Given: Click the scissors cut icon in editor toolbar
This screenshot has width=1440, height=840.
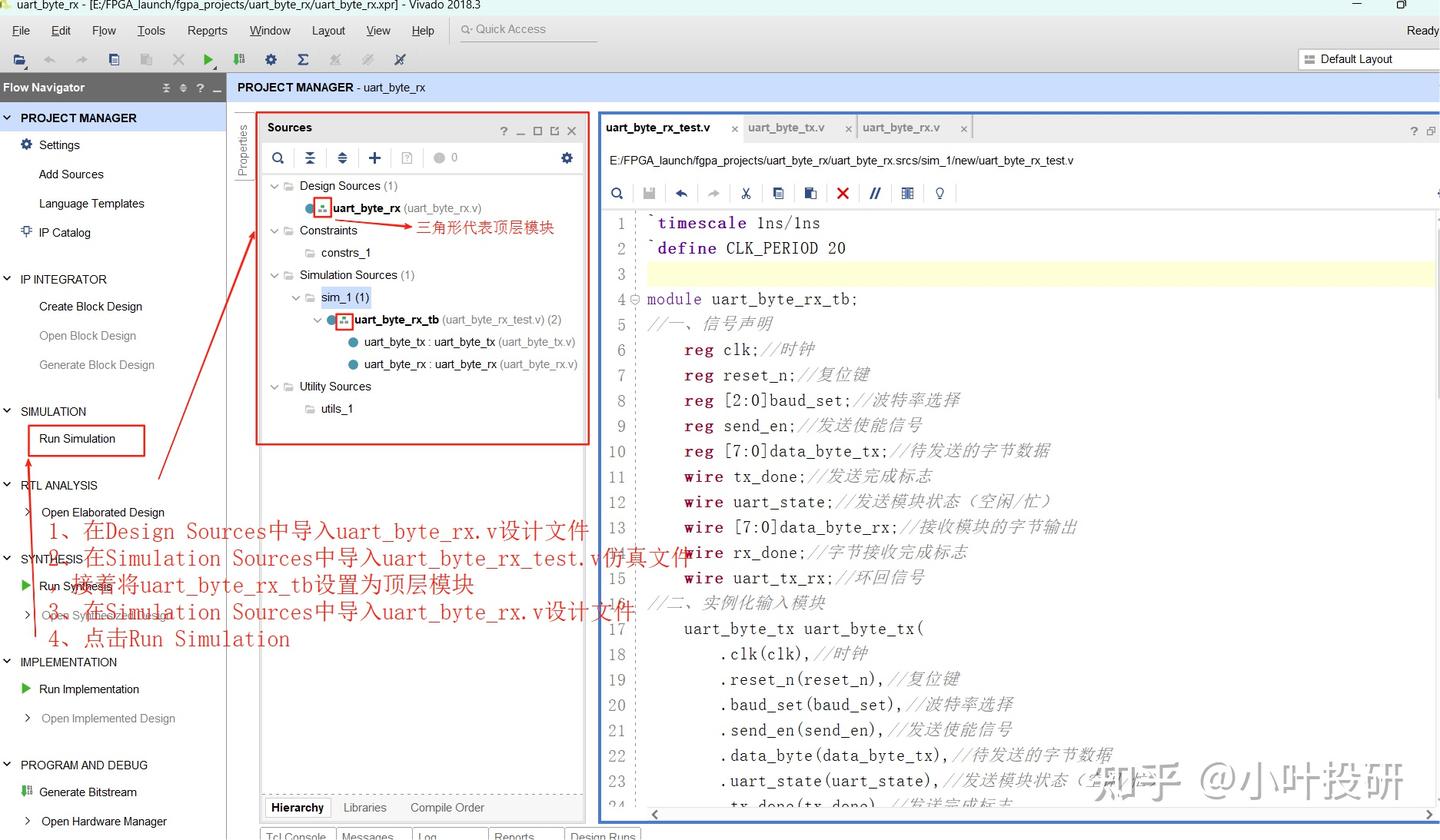Looking at the screenshot, I should [747, 193].
